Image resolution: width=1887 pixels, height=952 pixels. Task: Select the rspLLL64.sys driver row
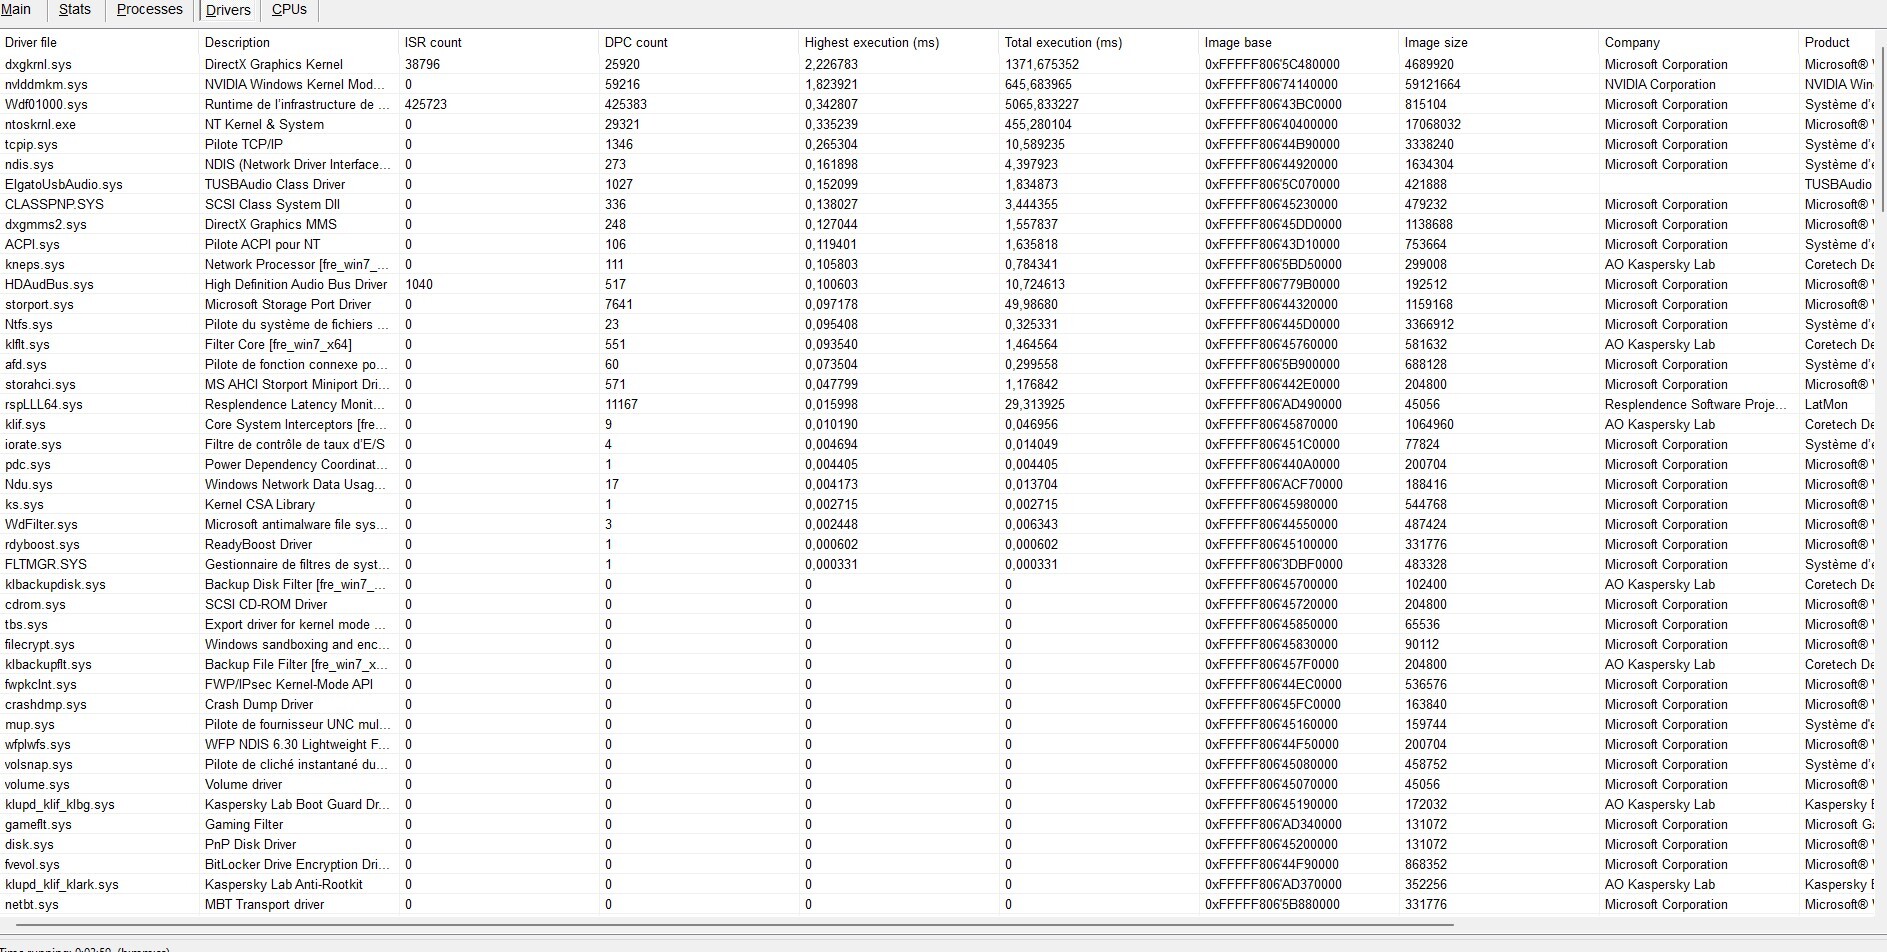[938, 404]
